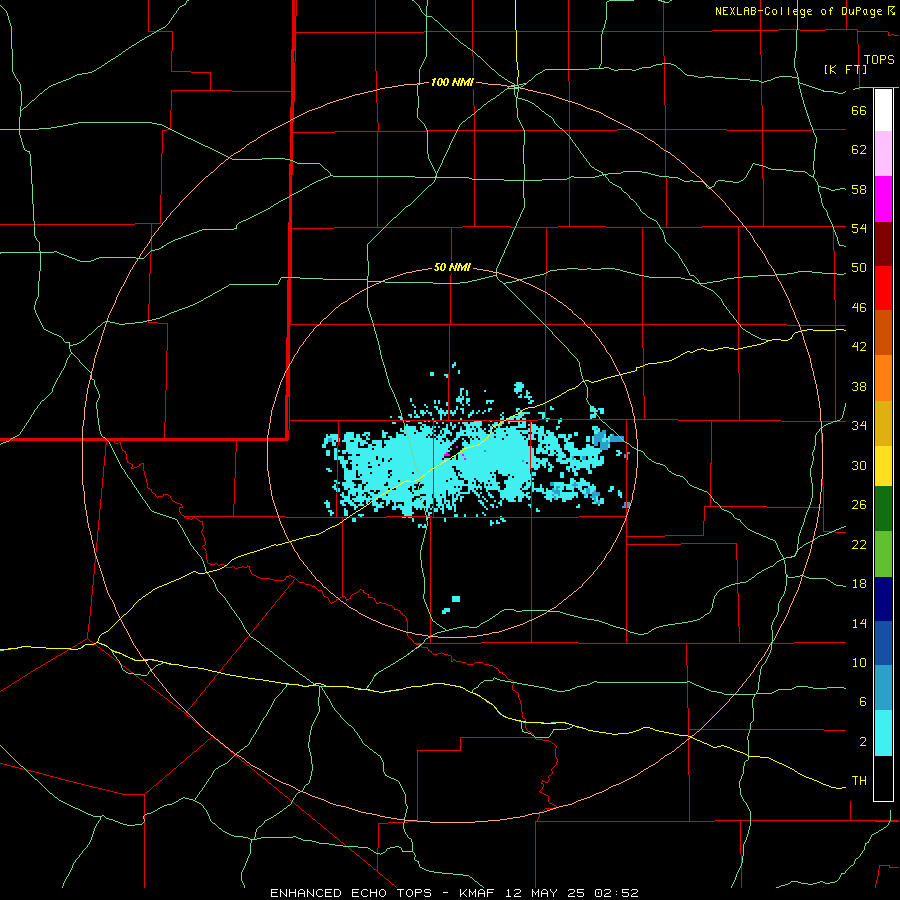The height and width of the screenshot is (900, 900).
Task: Select the "62" legend value
Action: click(859, 150)
